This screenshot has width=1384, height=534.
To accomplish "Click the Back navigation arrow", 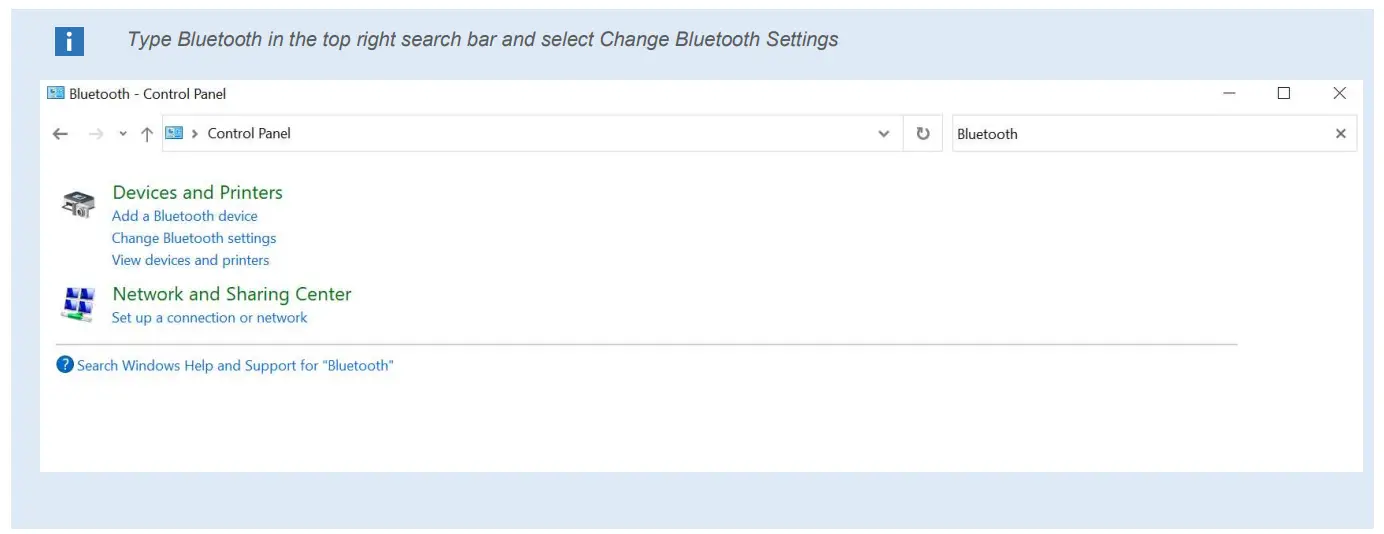I will pyautogui.click(x=60, y=134).
